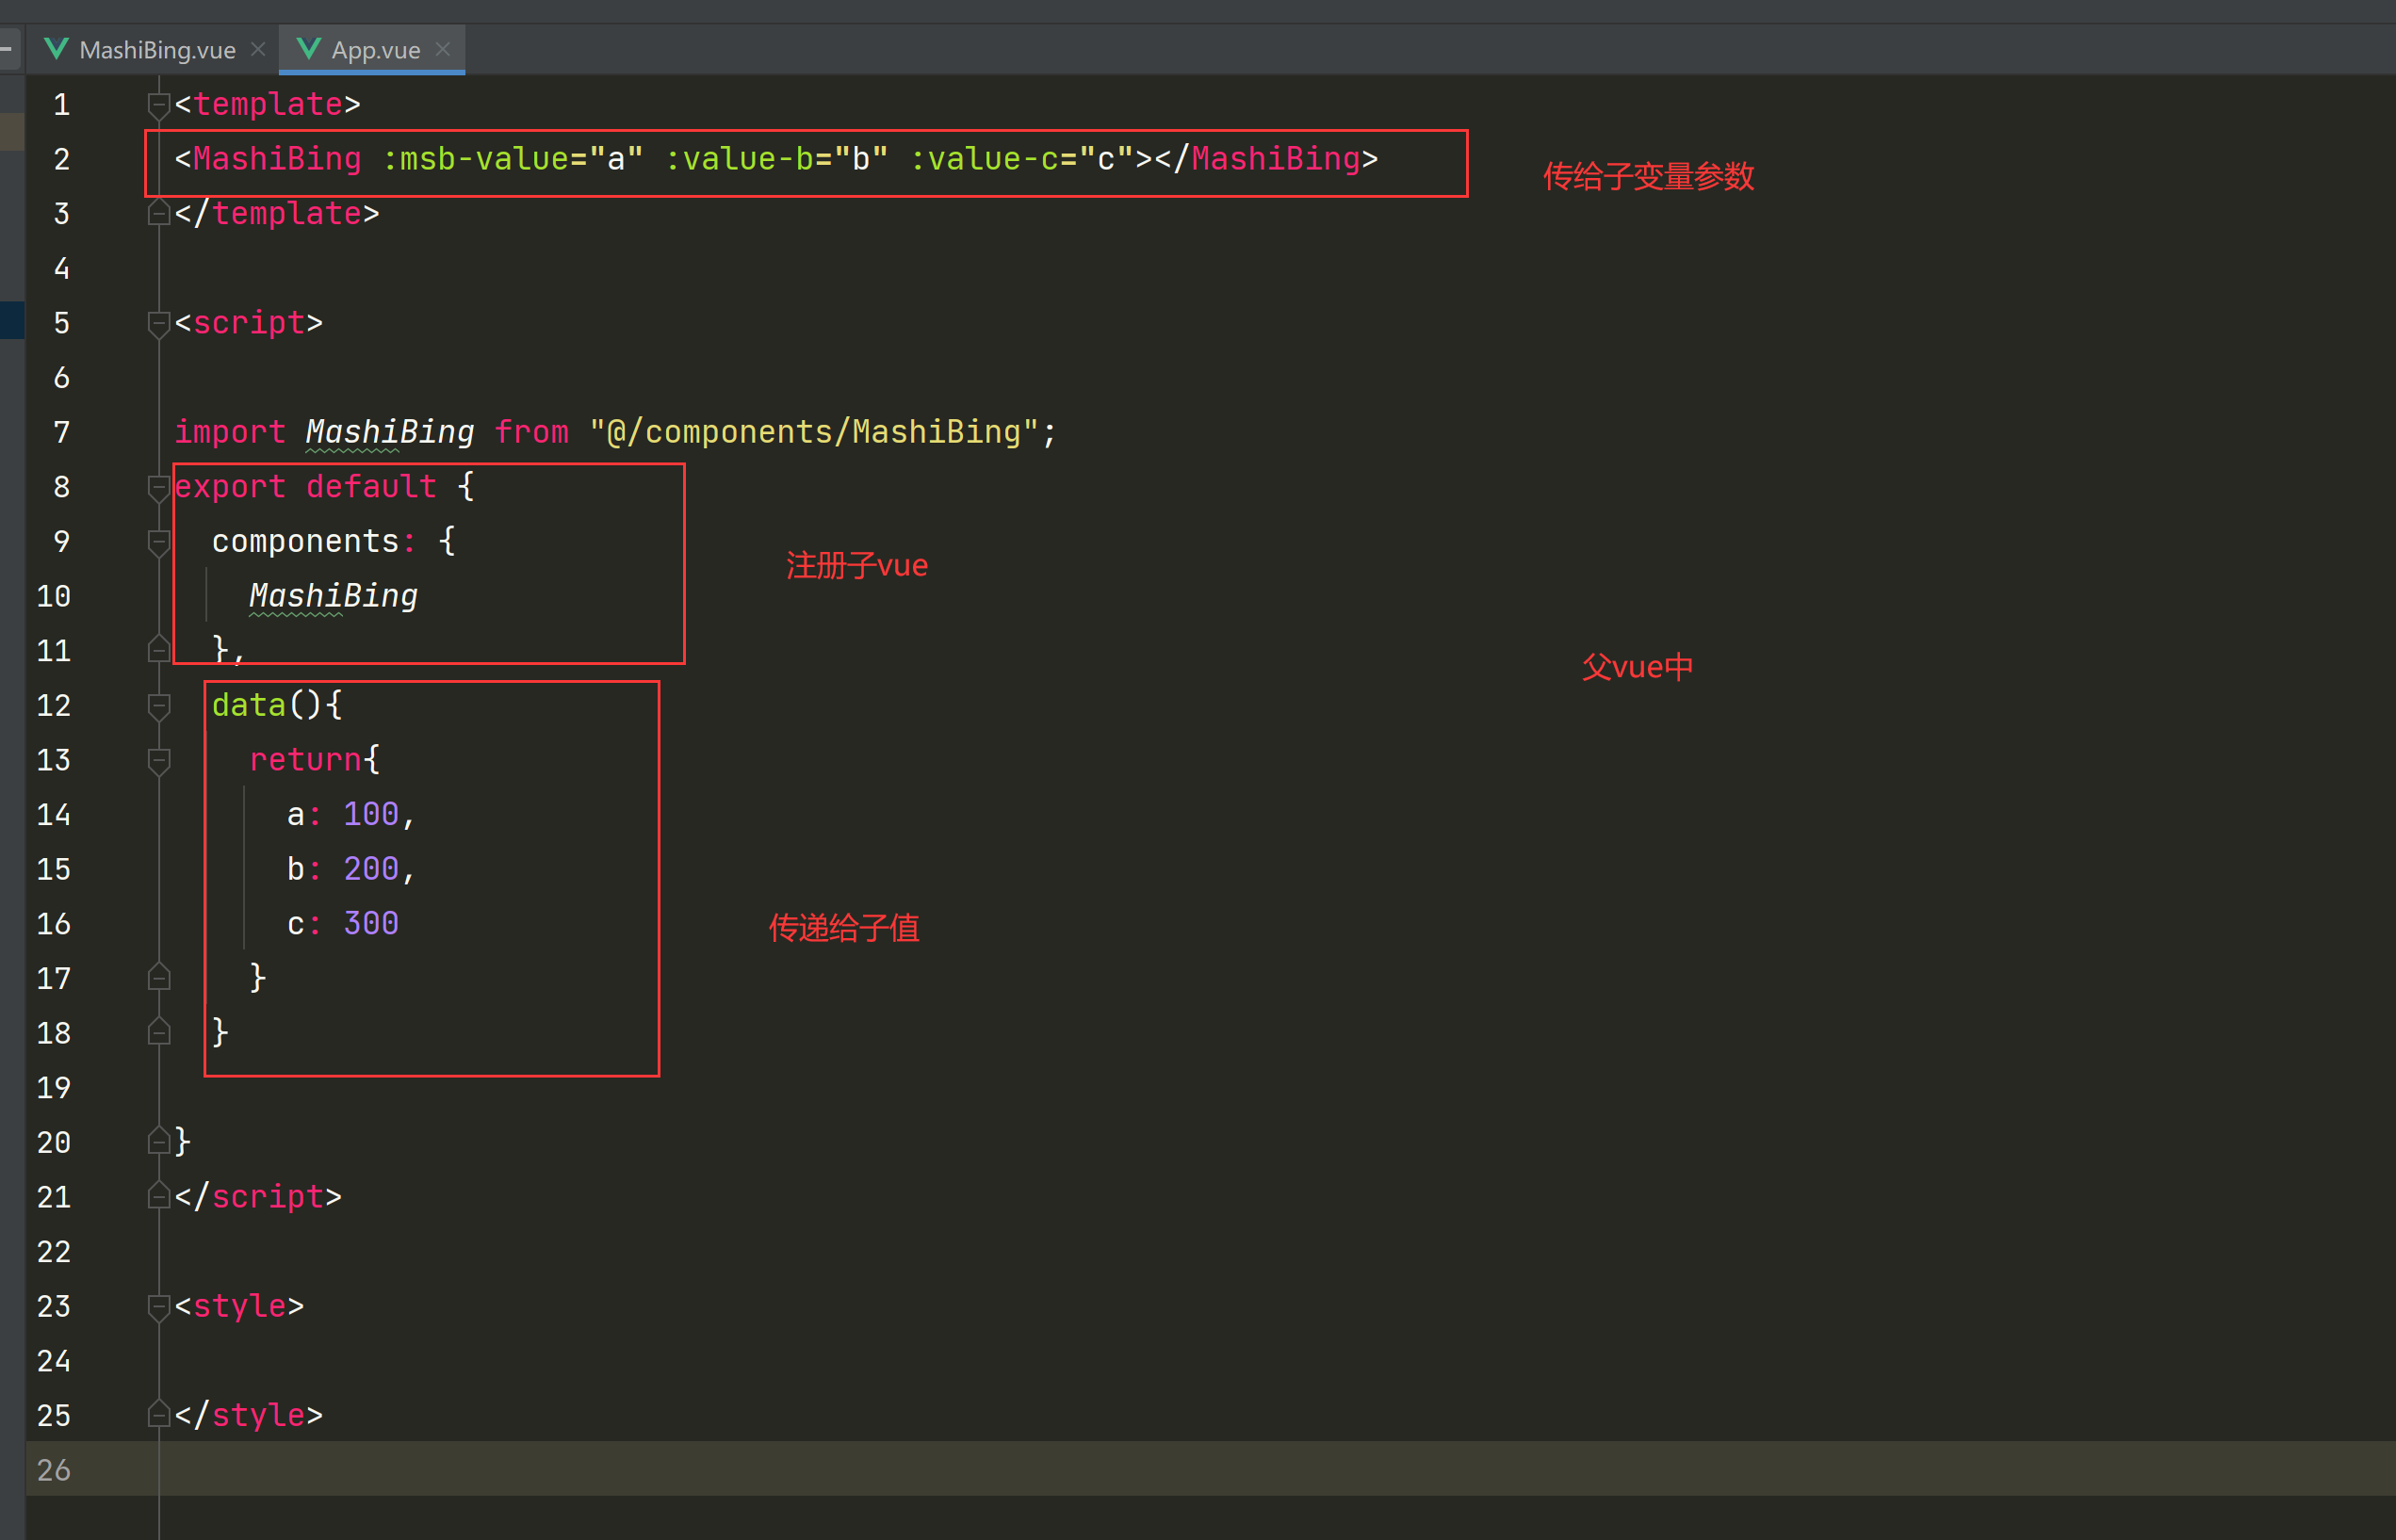Fold the template closing tag on line 3

point(159,213)
